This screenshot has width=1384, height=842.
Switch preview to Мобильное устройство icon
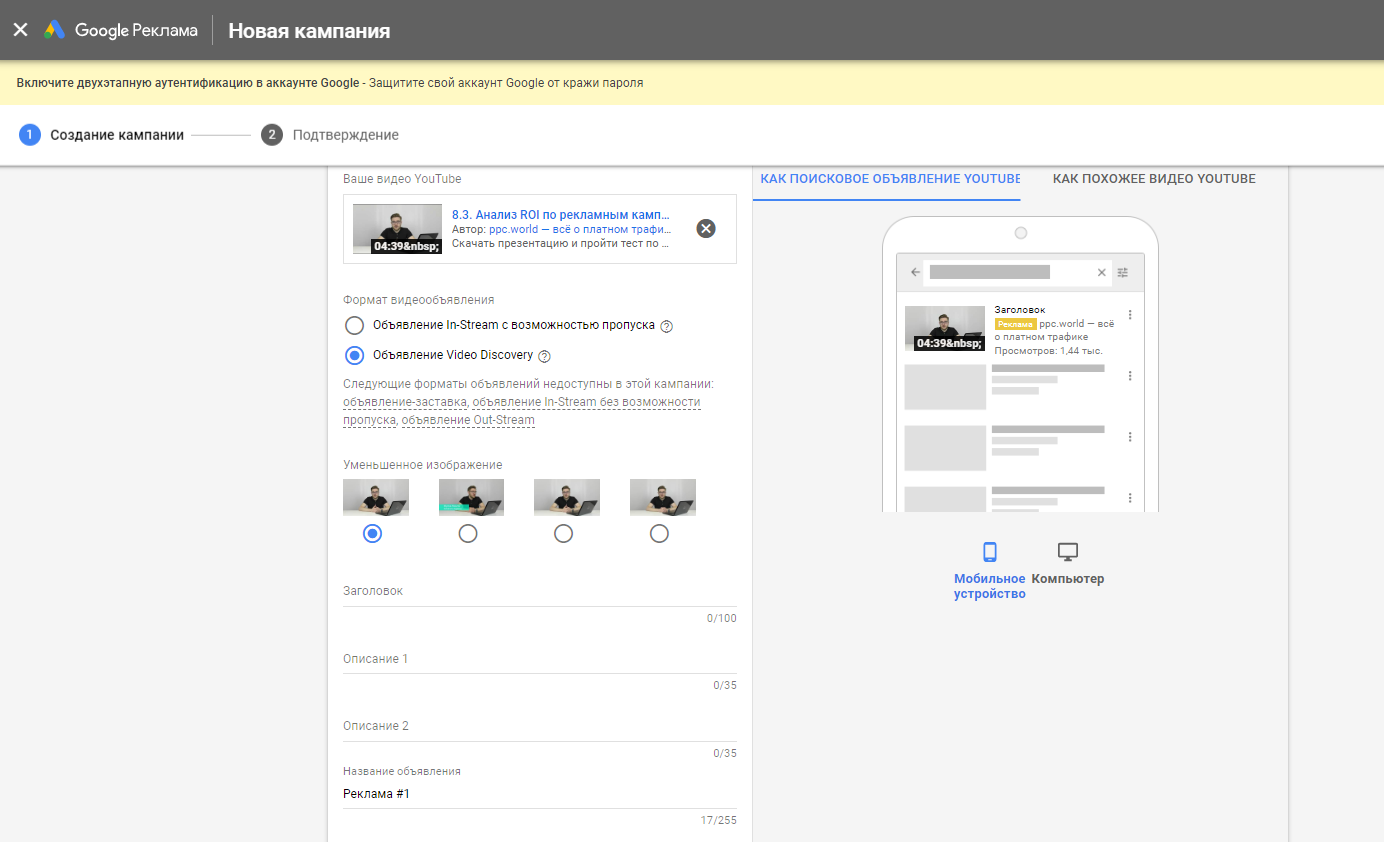point(989,552)
